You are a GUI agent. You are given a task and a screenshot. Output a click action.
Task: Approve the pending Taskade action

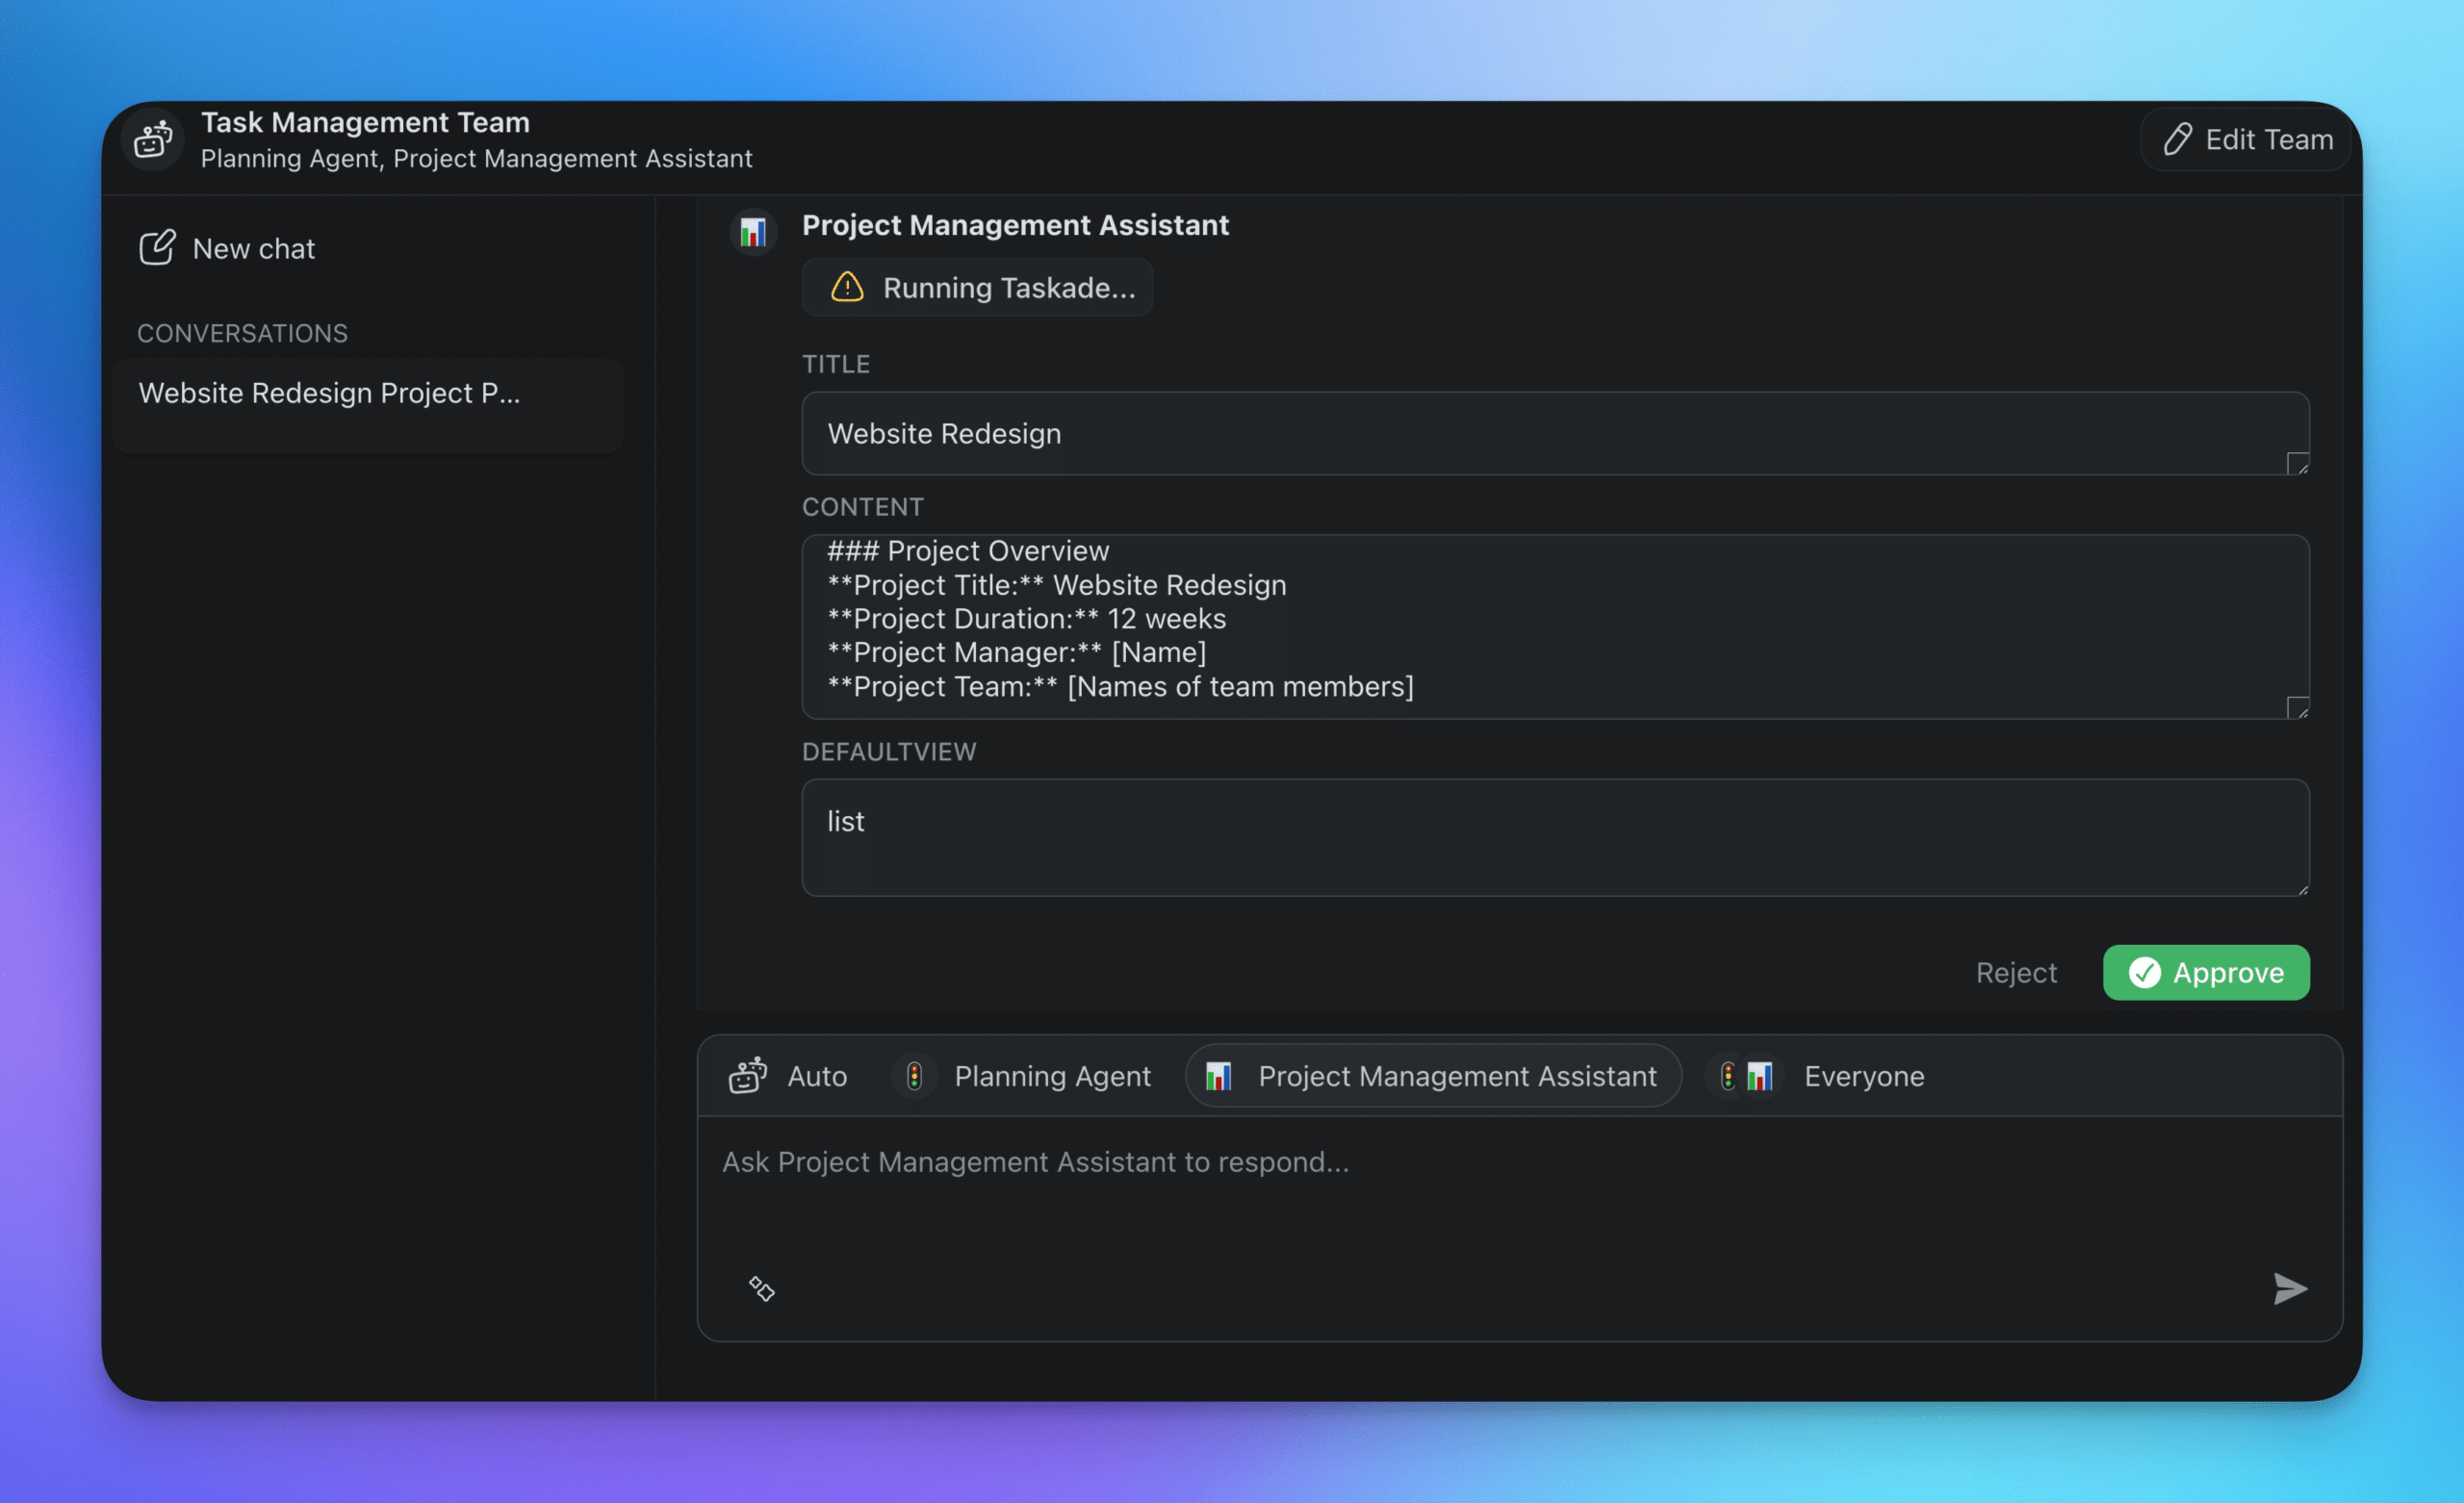(2206, 972)
